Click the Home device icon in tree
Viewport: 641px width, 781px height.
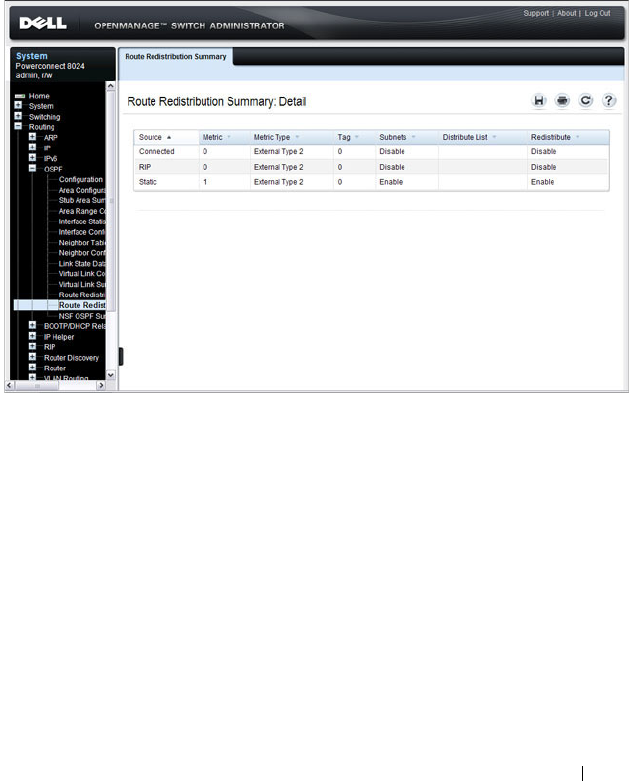click(20, 96)
